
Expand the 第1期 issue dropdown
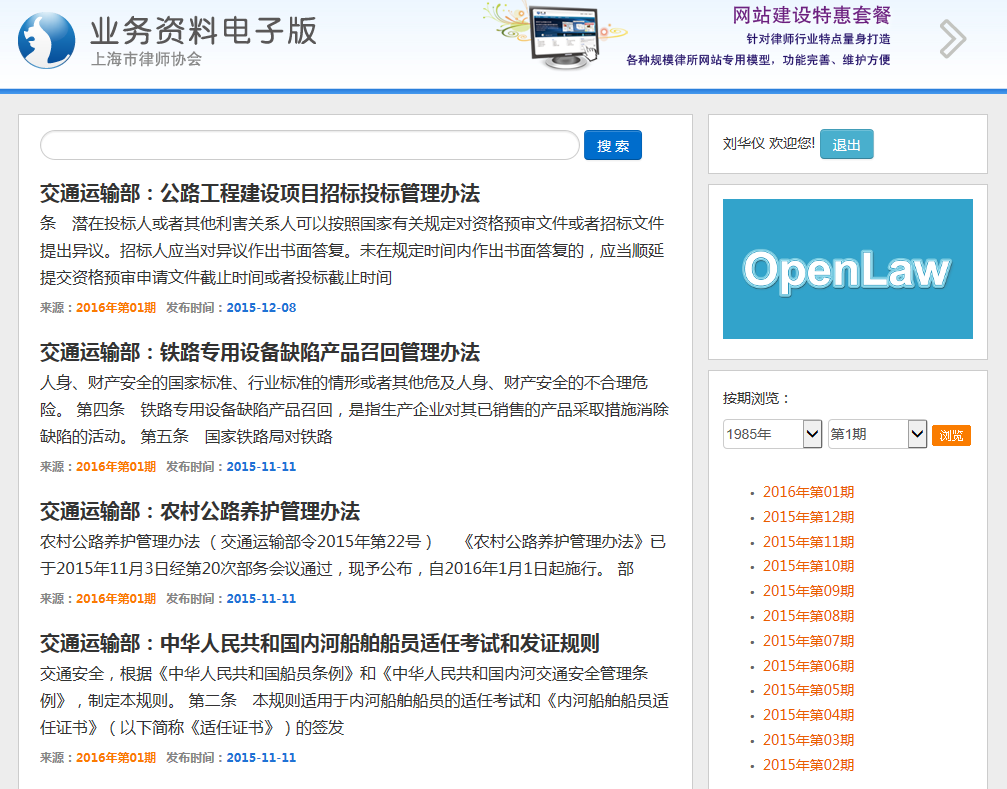877,434
